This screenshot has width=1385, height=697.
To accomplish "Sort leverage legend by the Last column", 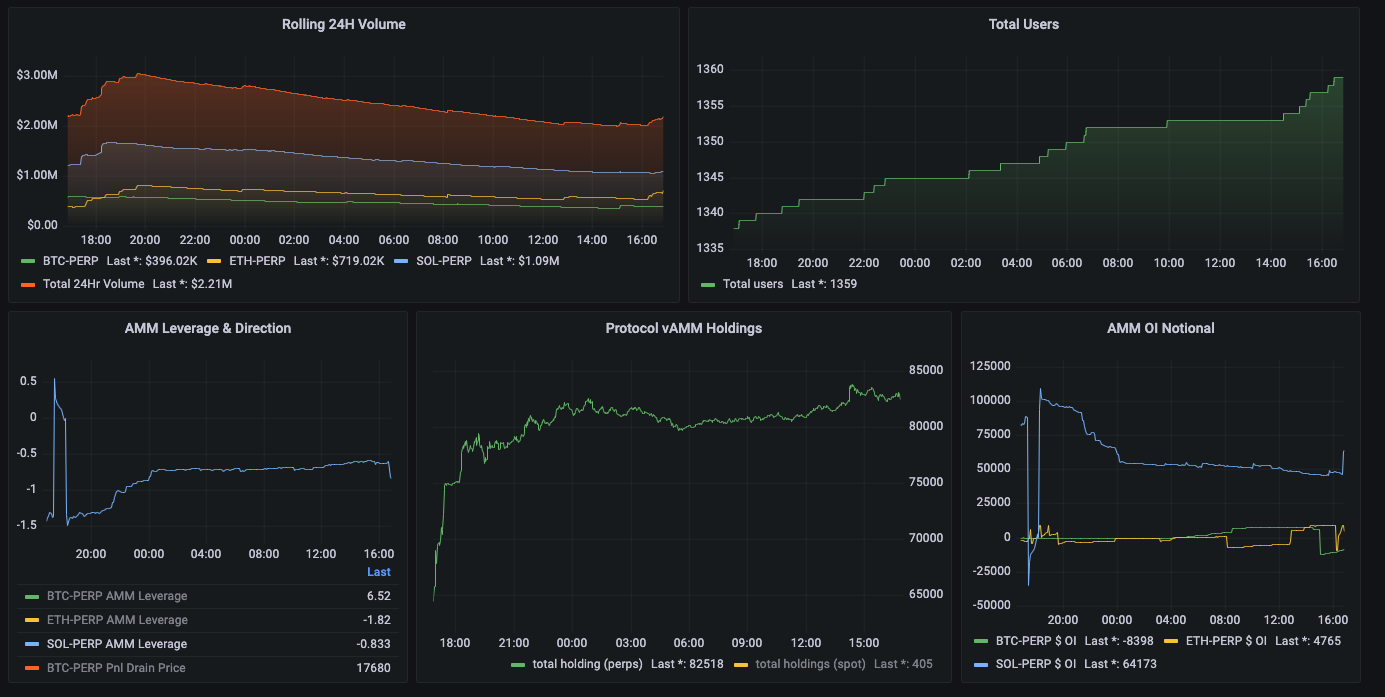I will click(378, 571).
